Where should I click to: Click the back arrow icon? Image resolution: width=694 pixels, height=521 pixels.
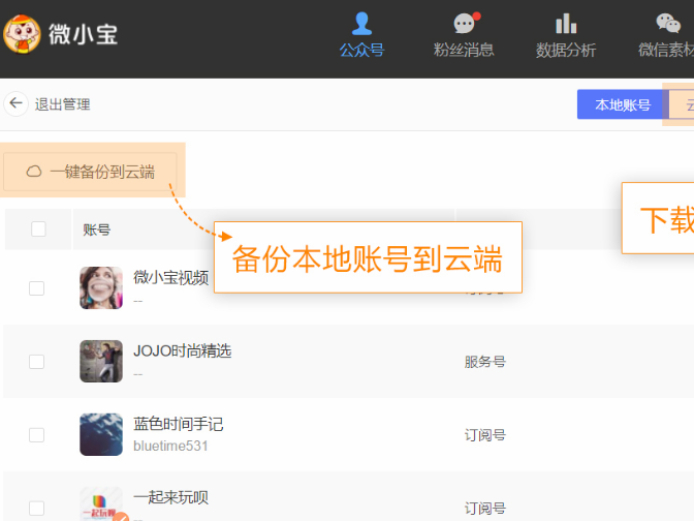click(x=16, y=104)
